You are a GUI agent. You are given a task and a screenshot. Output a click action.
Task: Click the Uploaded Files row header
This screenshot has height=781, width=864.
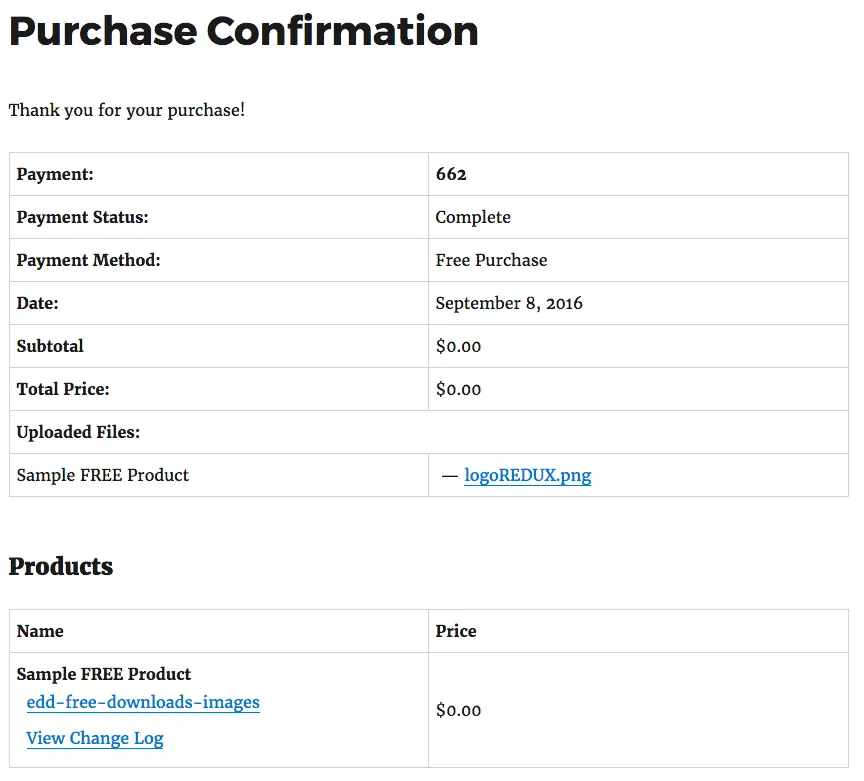click(78, 432)
